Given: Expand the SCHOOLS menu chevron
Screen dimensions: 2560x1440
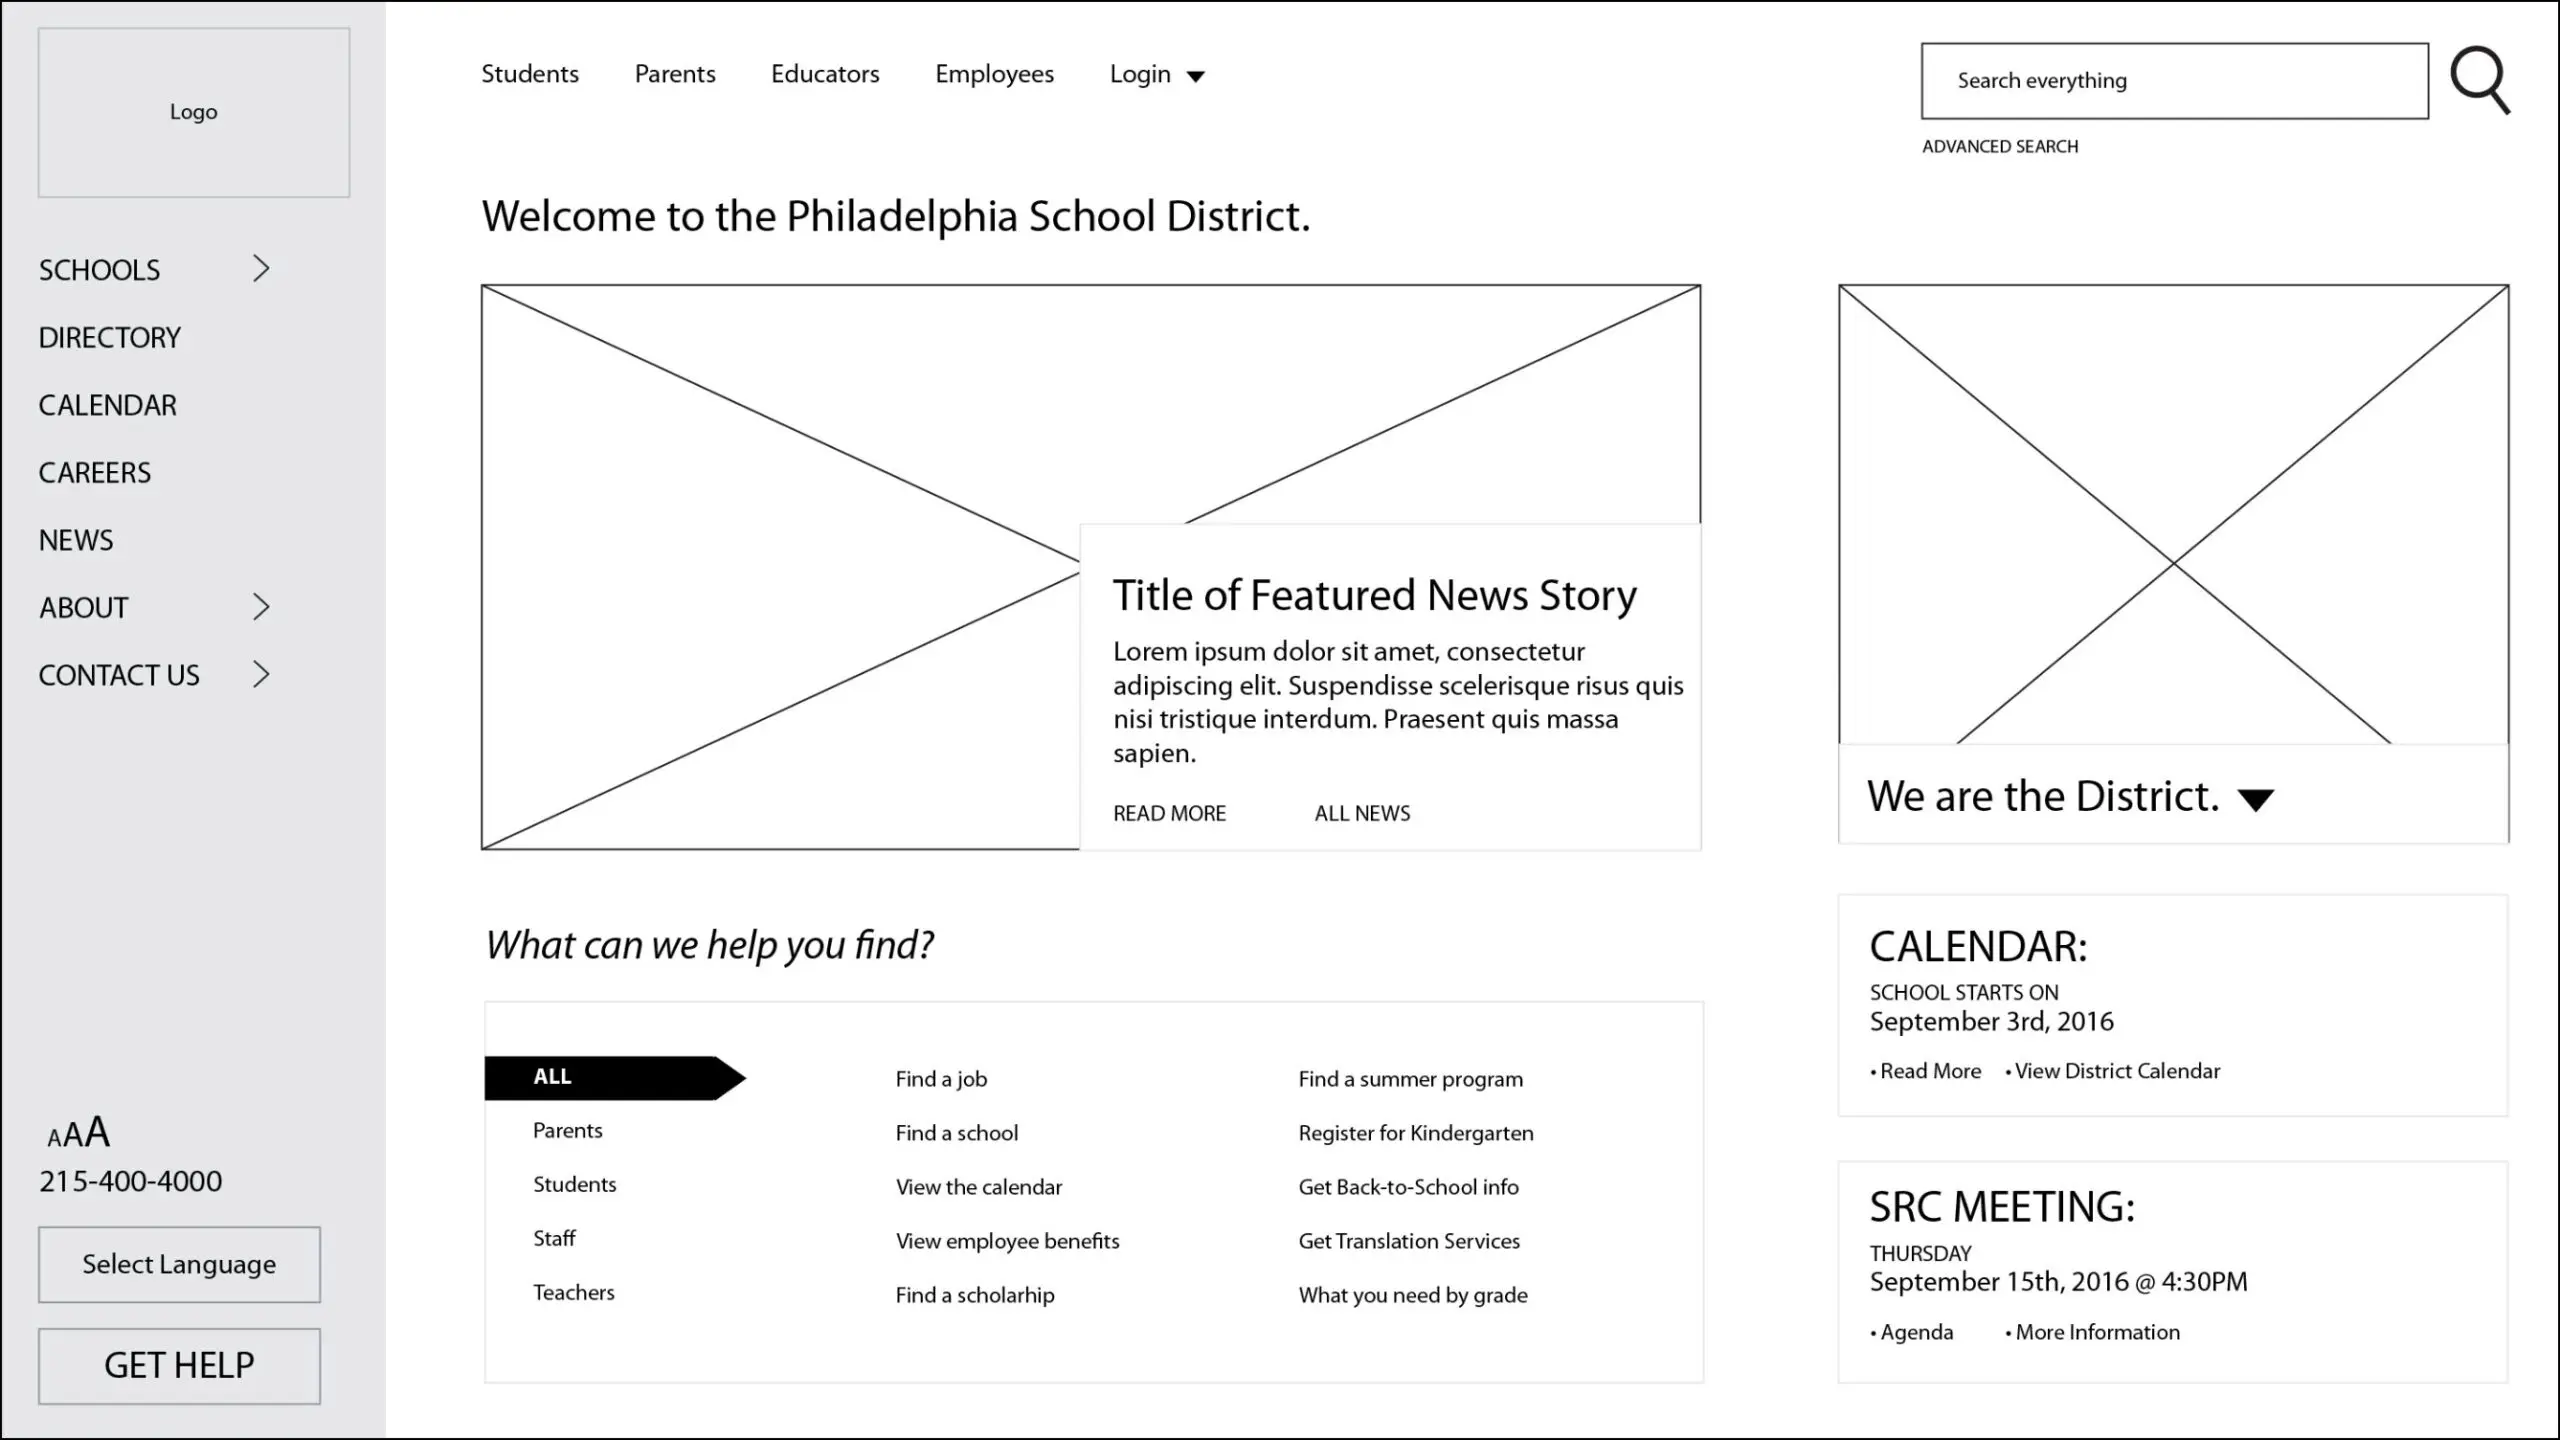Looking at the screenshot, I should click(x=261, y=269).
